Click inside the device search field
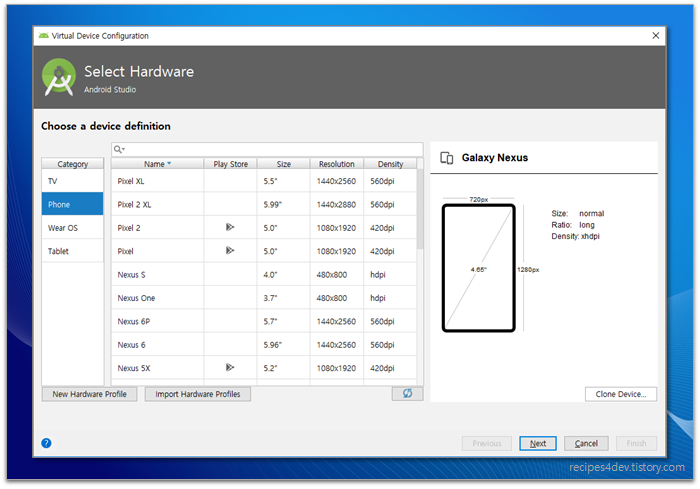This screenshot has height=489, width=700. coord(267,149)
